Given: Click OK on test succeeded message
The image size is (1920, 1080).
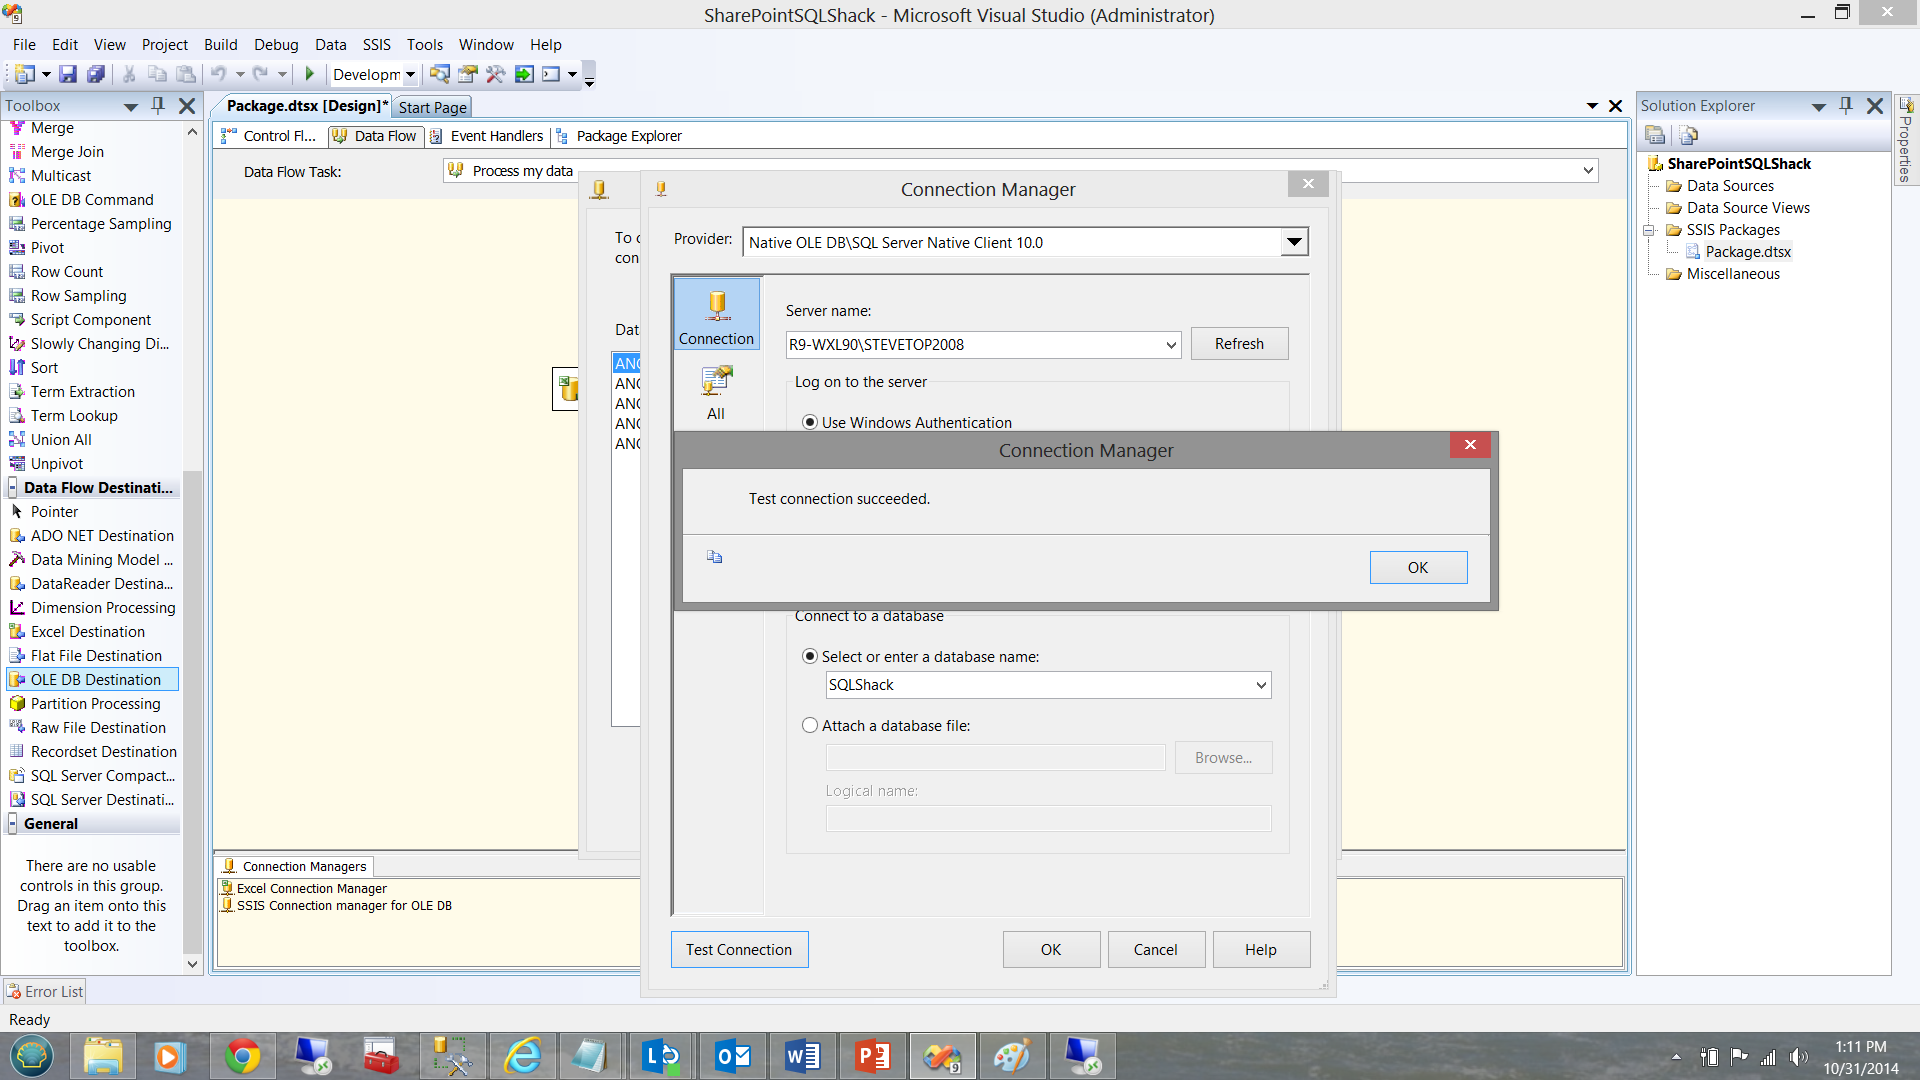Looking at the screenshot, I should pos(1417,568).
